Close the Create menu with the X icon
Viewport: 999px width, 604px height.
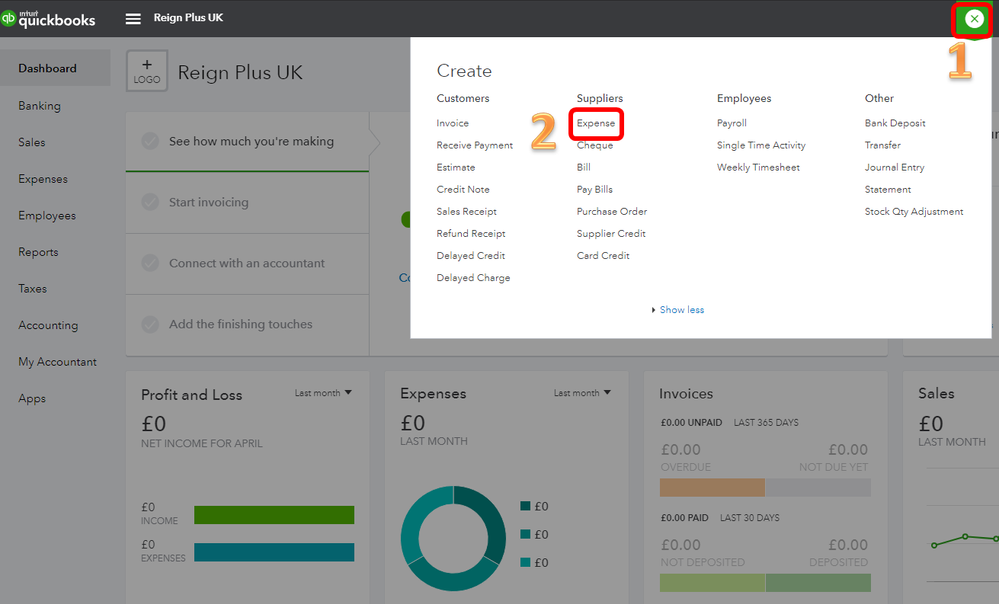click(974, 19)
